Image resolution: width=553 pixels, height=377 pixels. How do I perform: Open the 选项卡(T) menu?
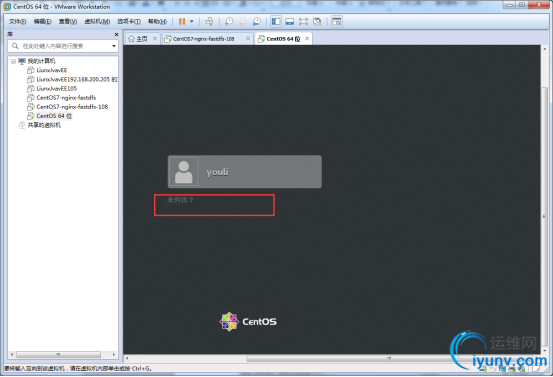129,22
